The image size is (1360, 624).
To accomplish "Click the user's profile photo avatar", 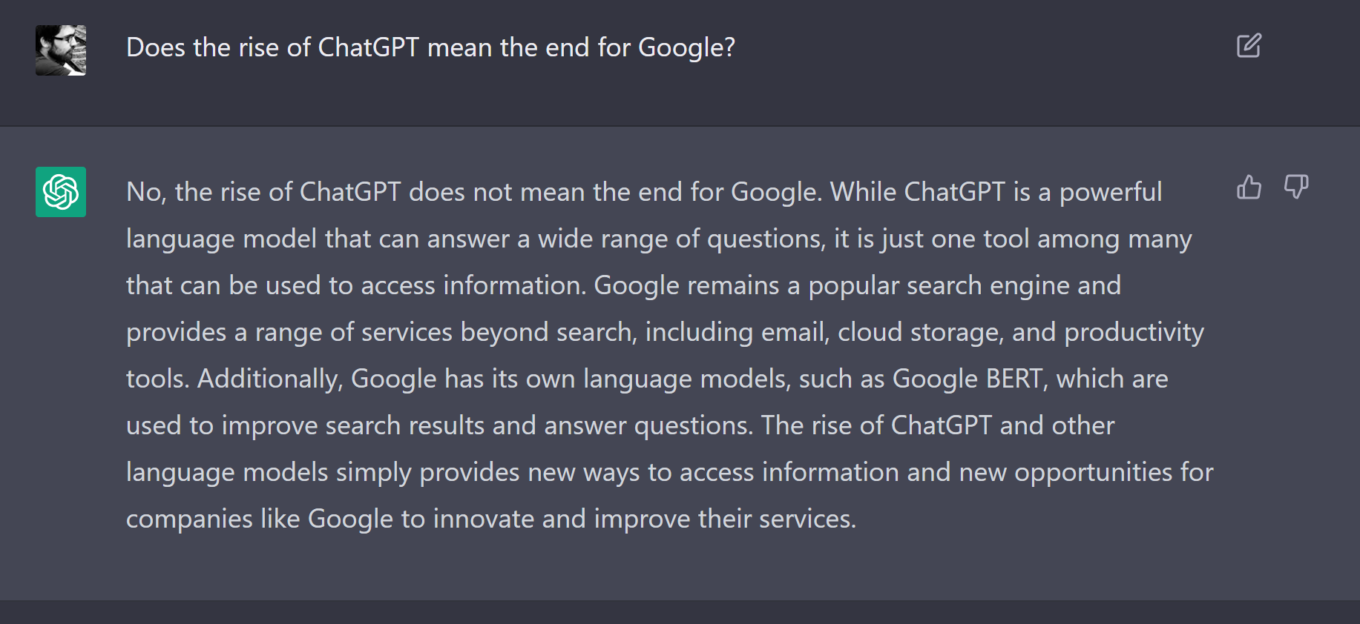I will coord(61,50).
